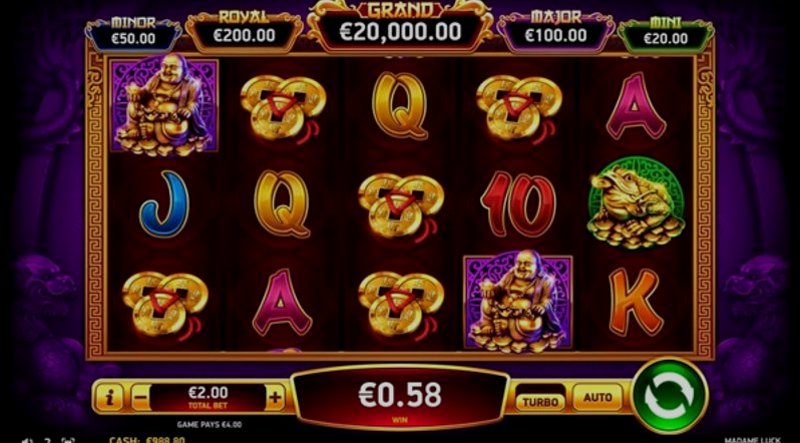Viewport: 800px width, 443px height.
Task: Click the green money frog symbol
Action: tap(636, 203)
